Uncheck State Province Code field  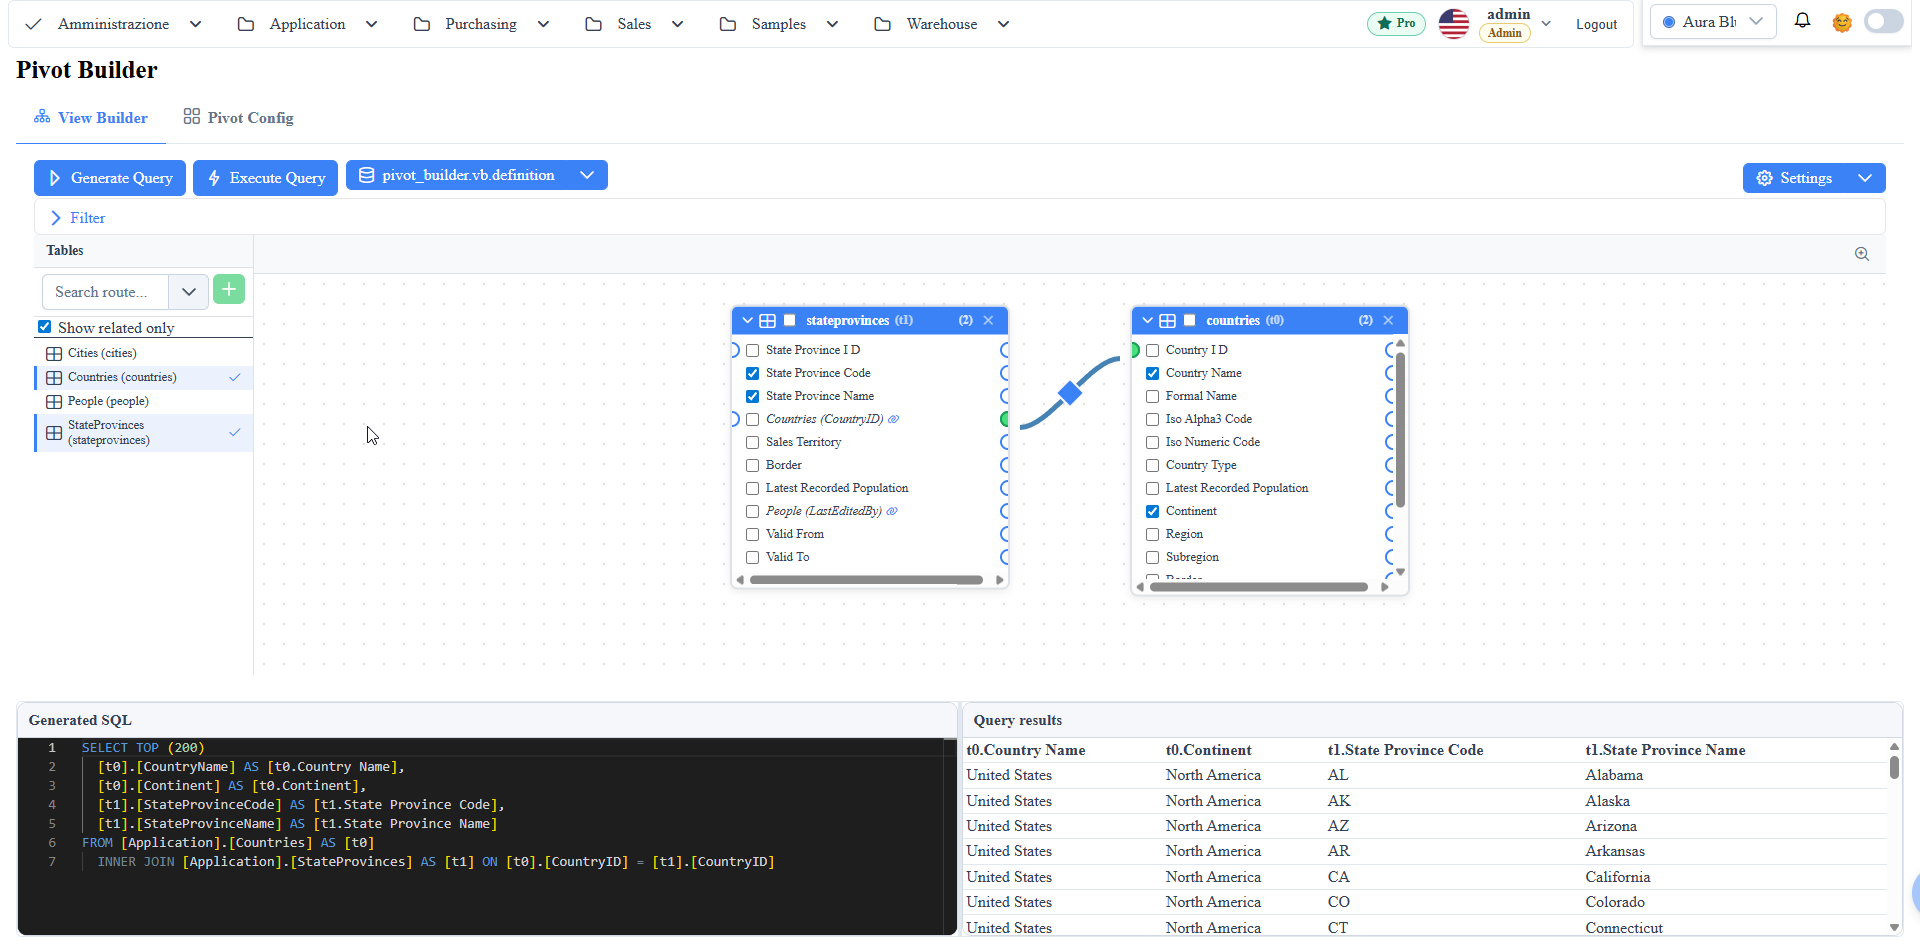pyautogui.click(x=753, y=373)
